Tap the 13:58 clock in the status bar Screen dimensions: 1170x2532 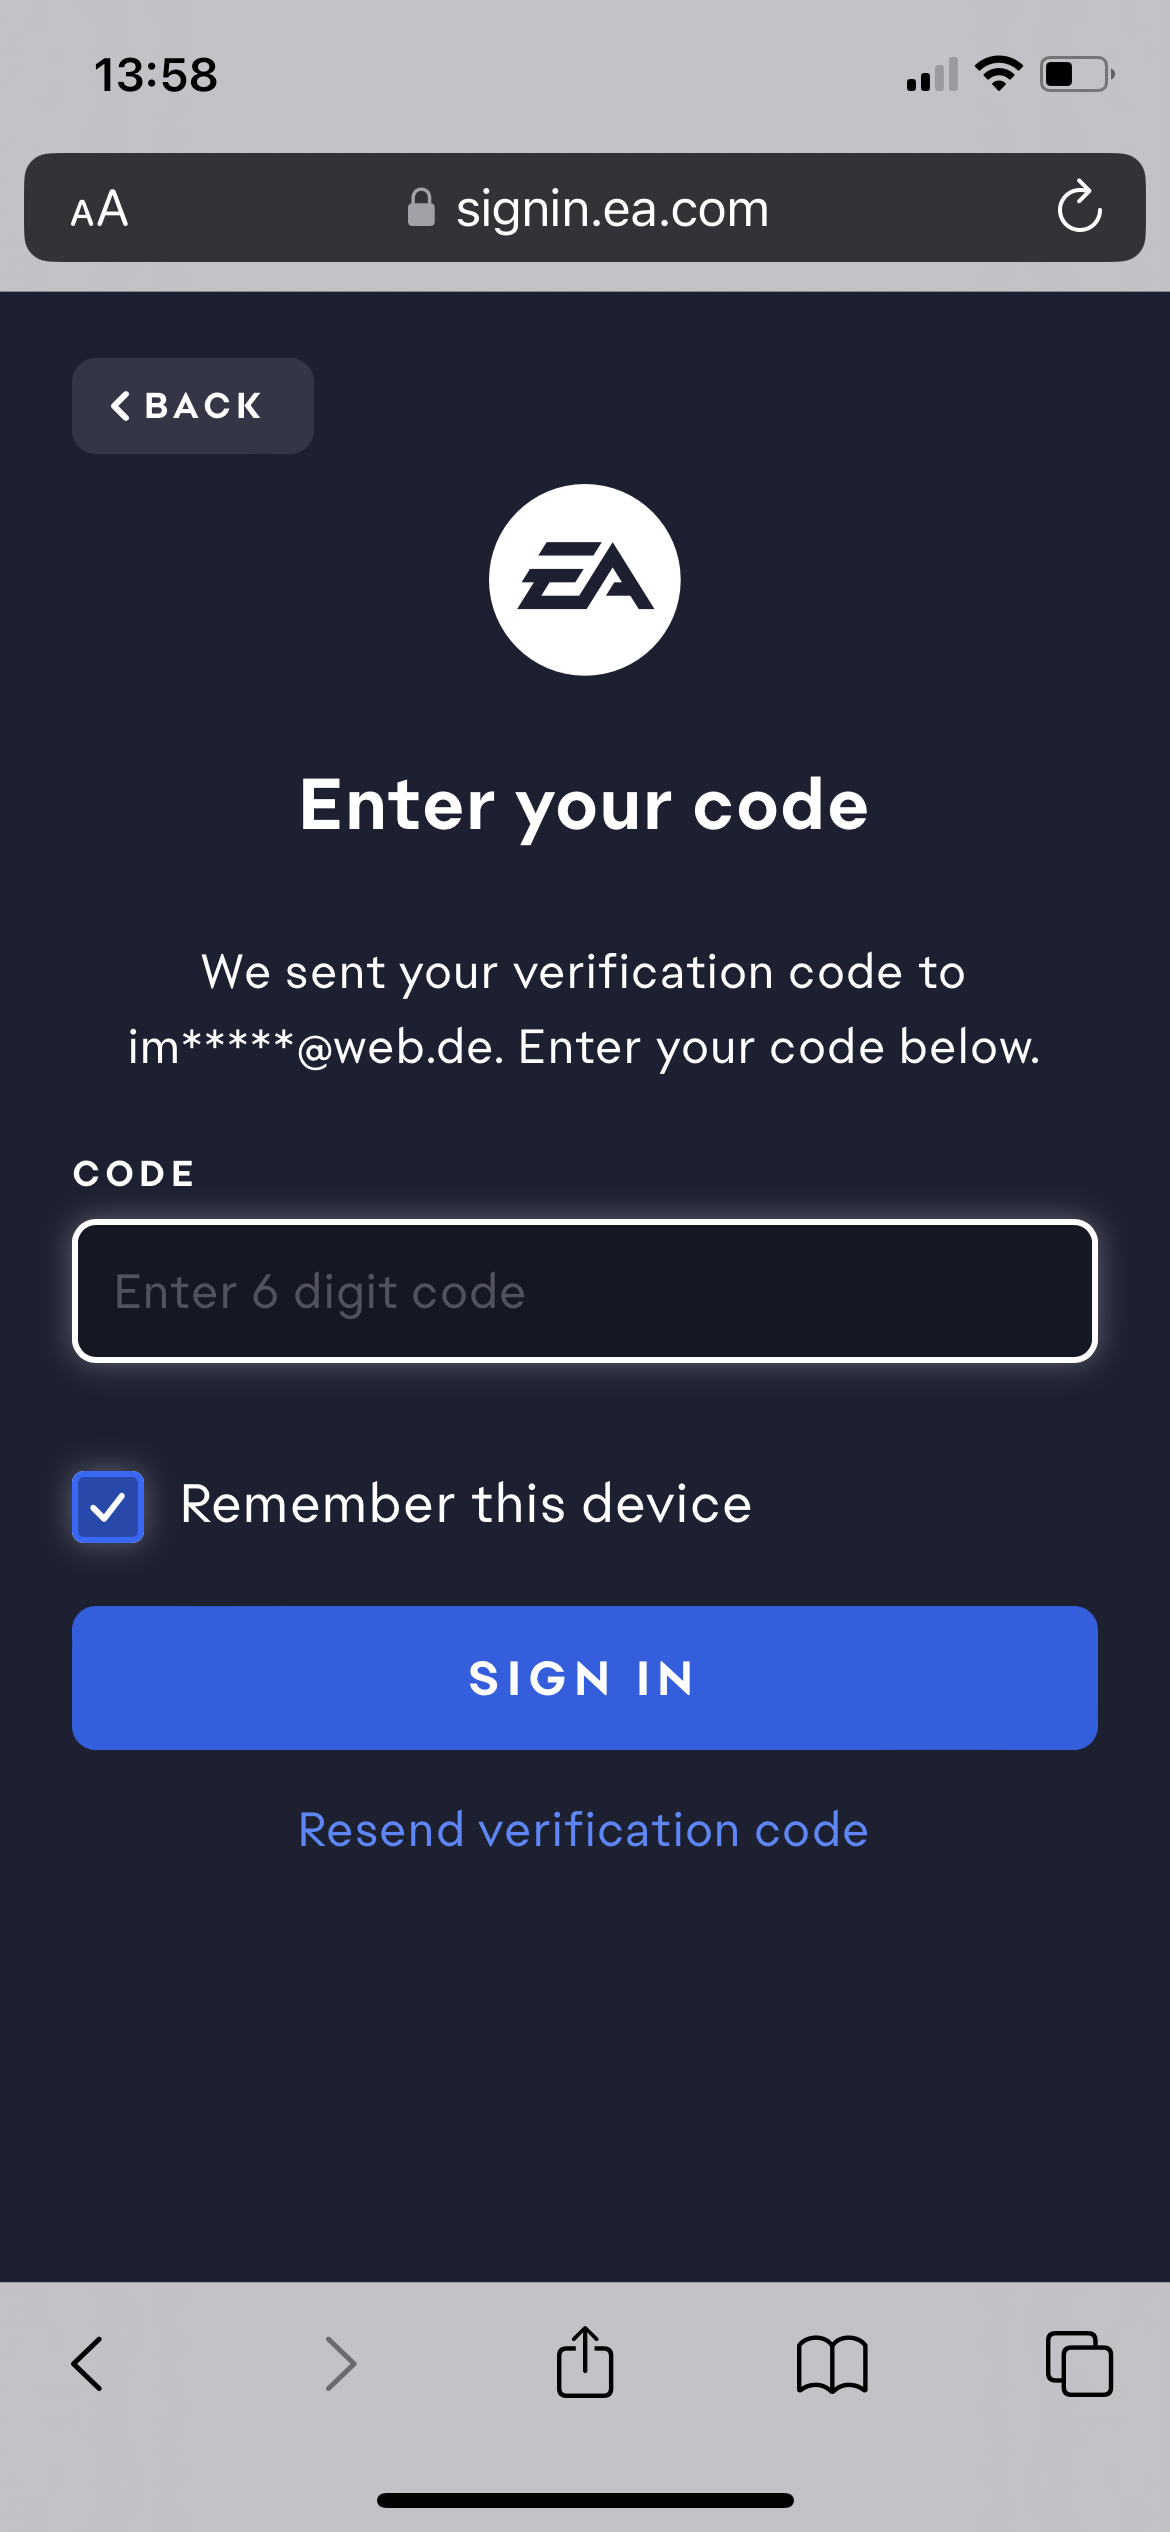tap(156, 75)
